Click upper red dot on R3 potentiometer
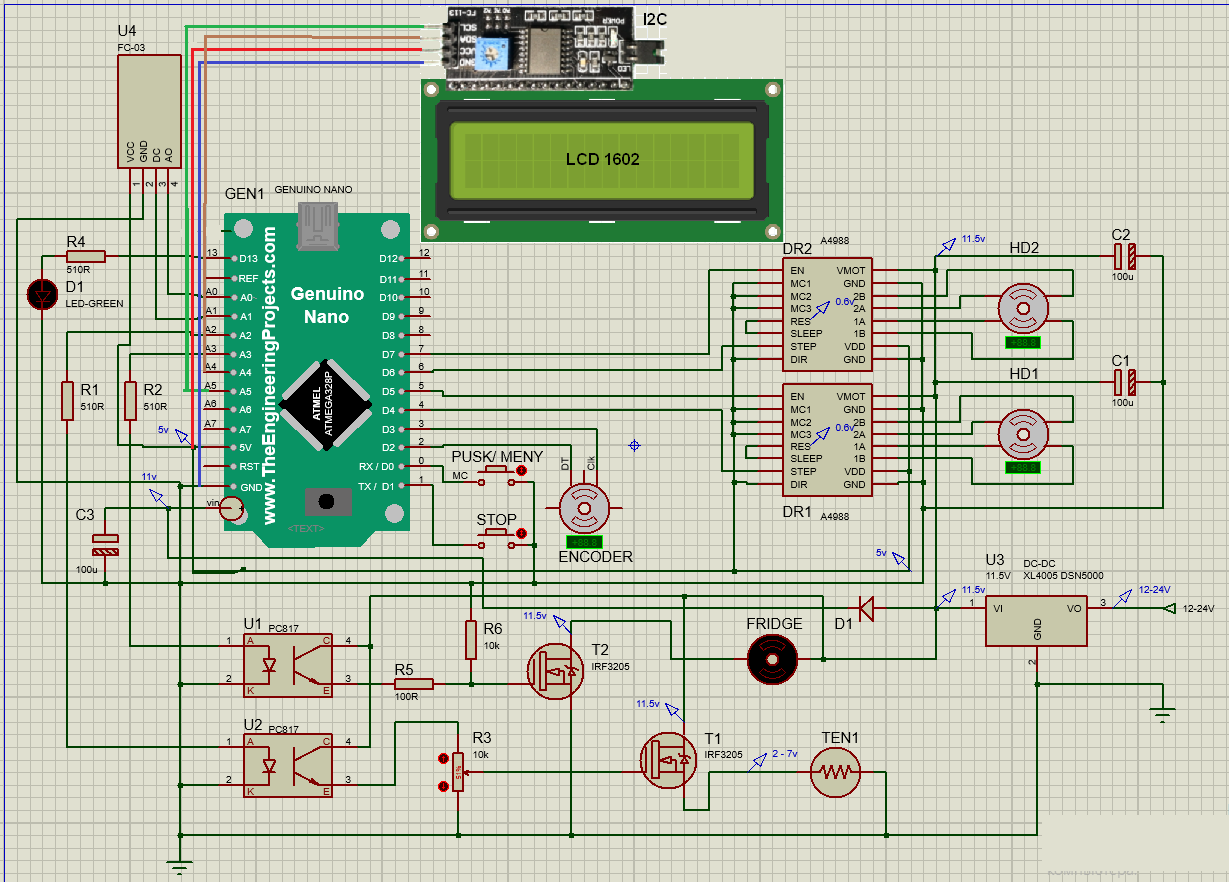 click(x=444, y=759)
